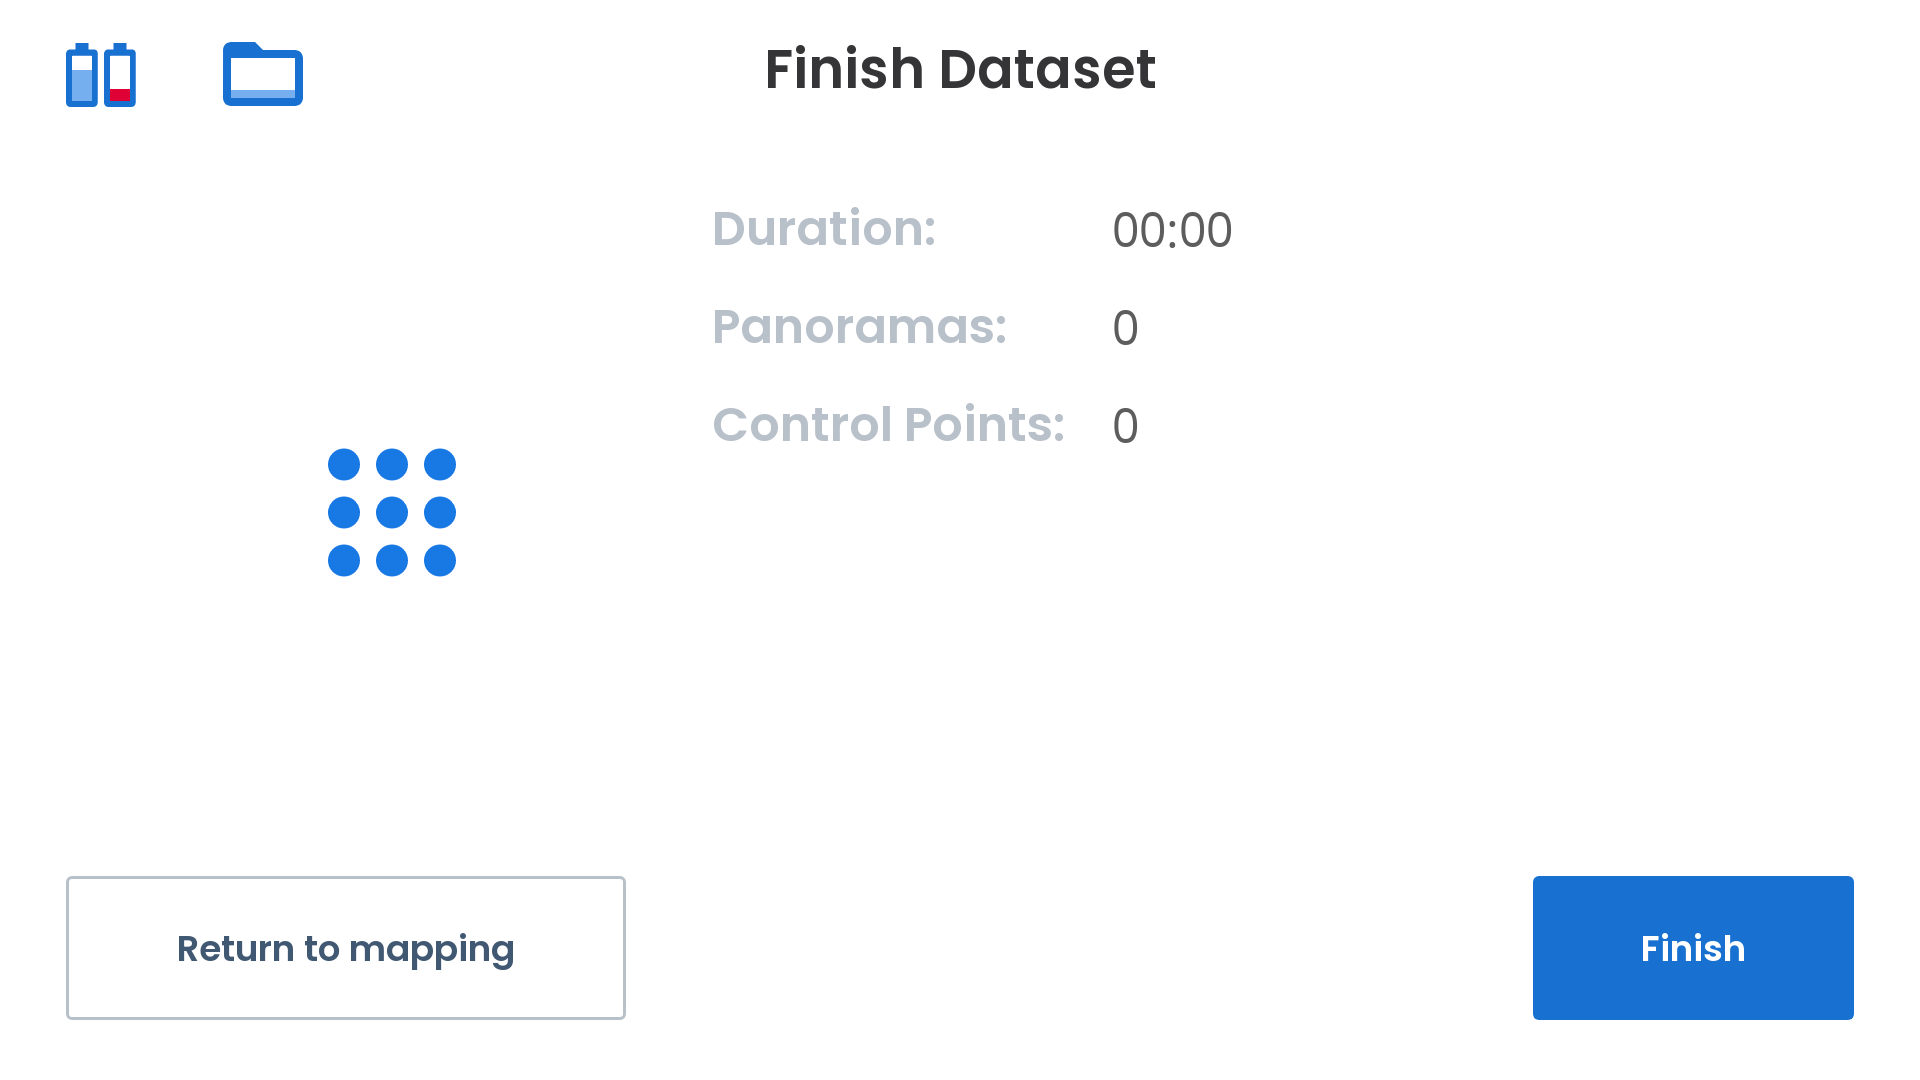Click the center dot of the loading grid

392,513
